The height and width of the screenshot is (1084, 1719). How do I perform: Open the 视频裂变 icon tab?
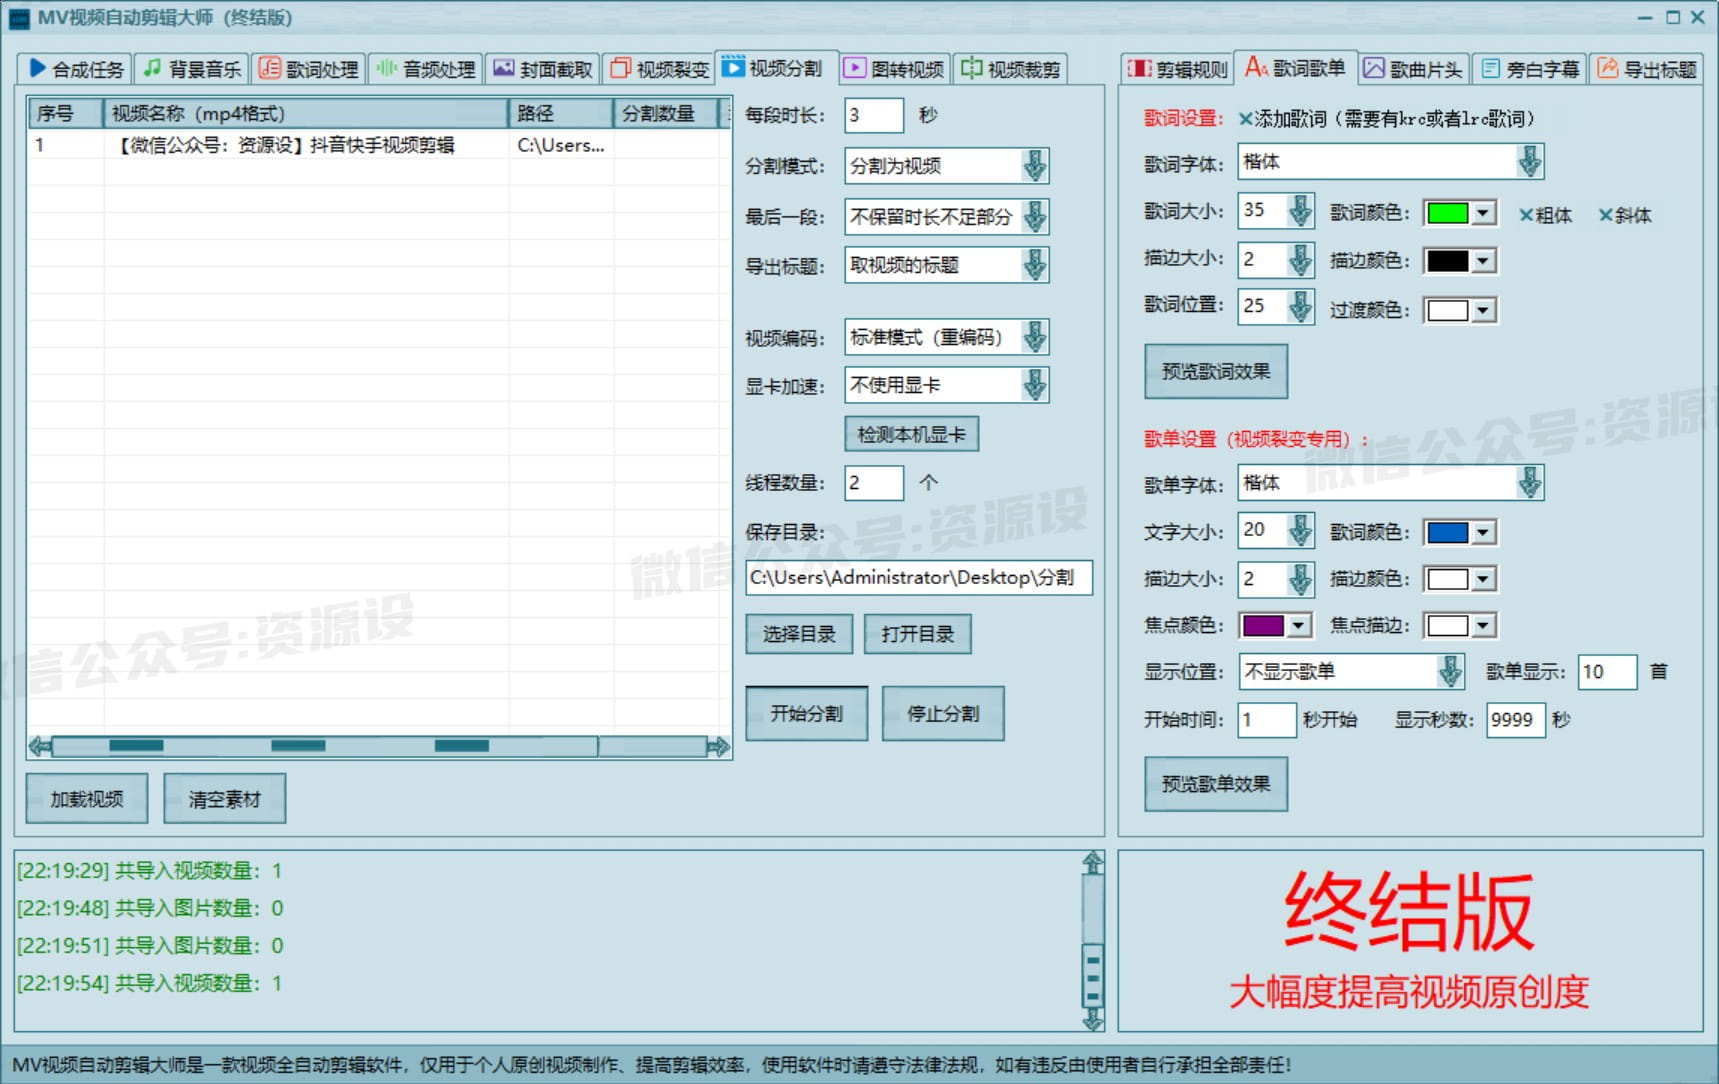[x=659, y=69]
